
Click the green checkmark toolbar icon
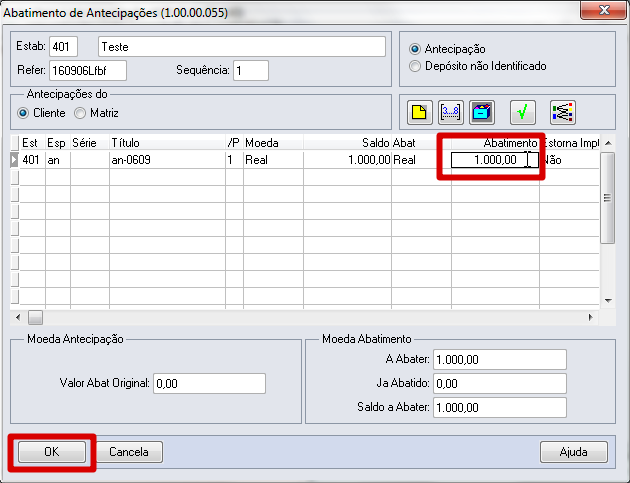click(x=523, y=112)
